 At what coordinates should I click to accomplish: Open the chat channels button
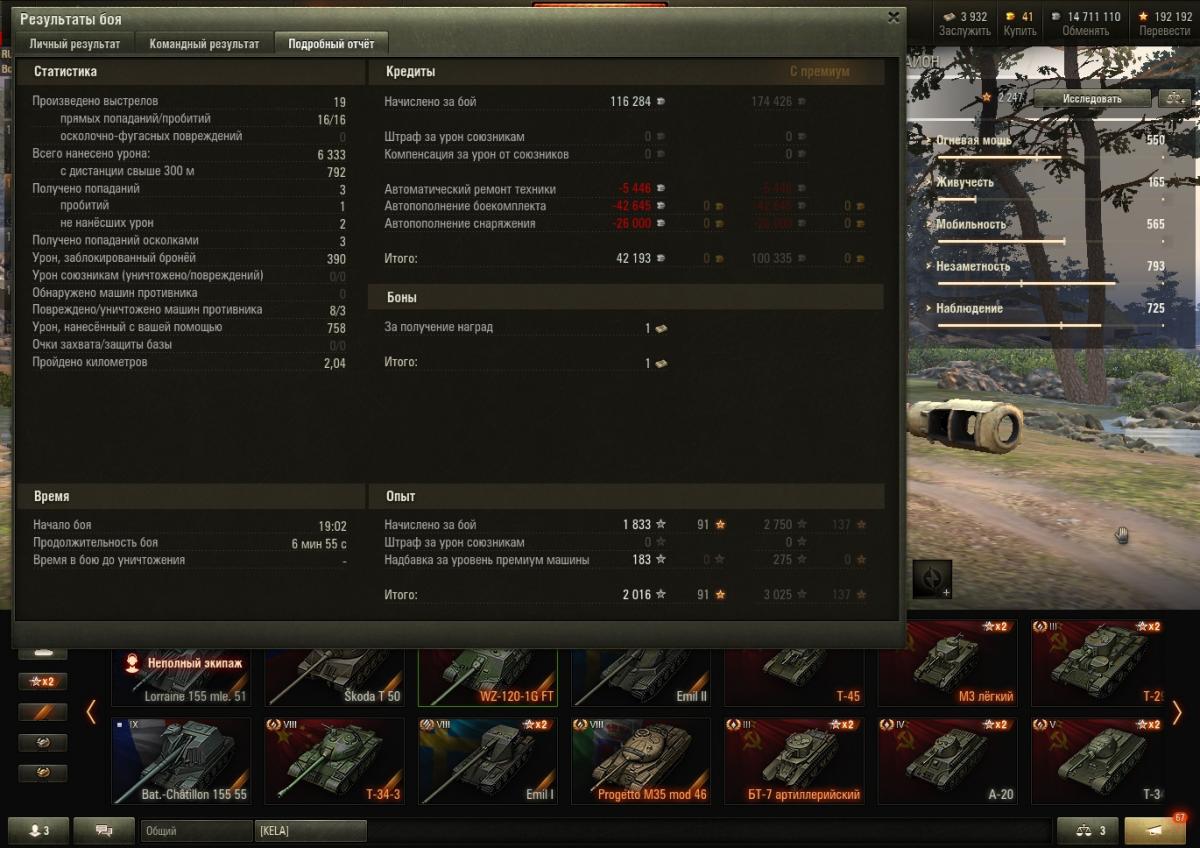tap(105, 831)
